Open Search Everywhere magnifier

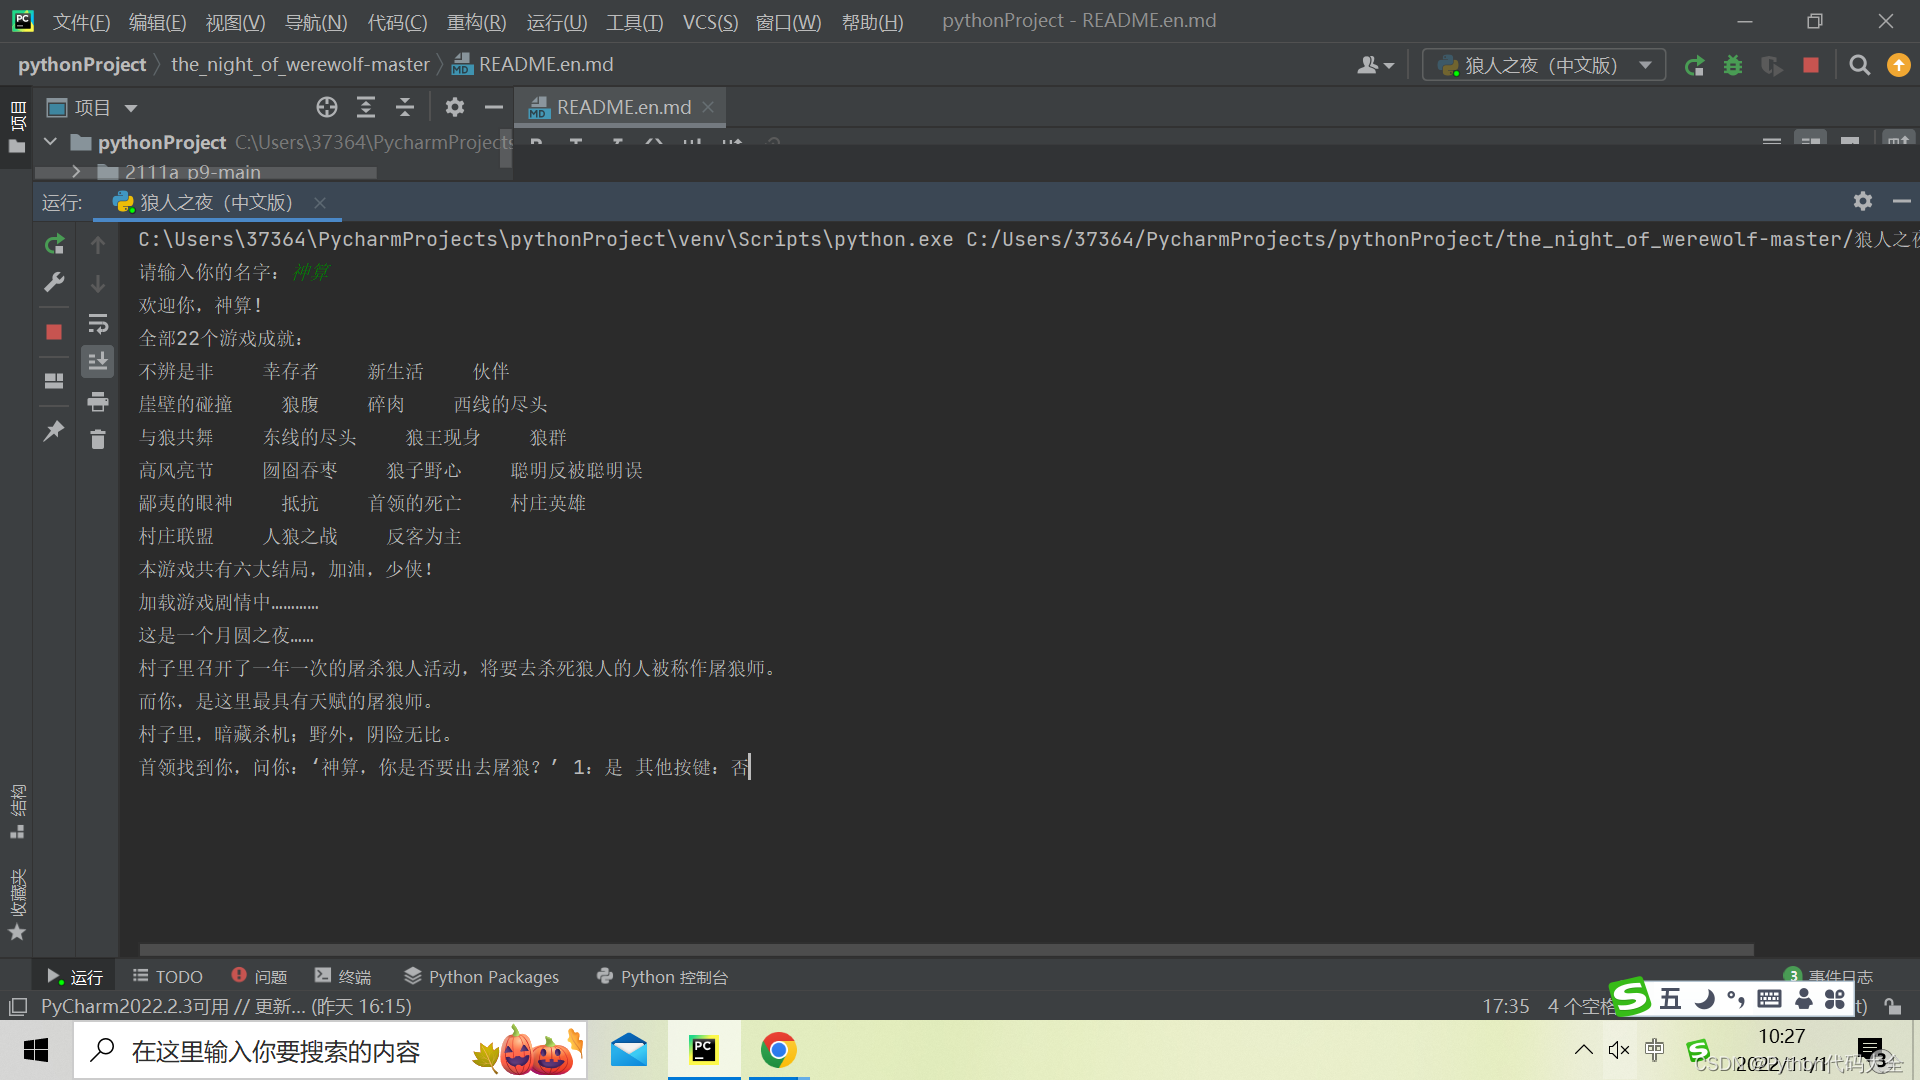pyautogui.click(x=1859, y=66)
